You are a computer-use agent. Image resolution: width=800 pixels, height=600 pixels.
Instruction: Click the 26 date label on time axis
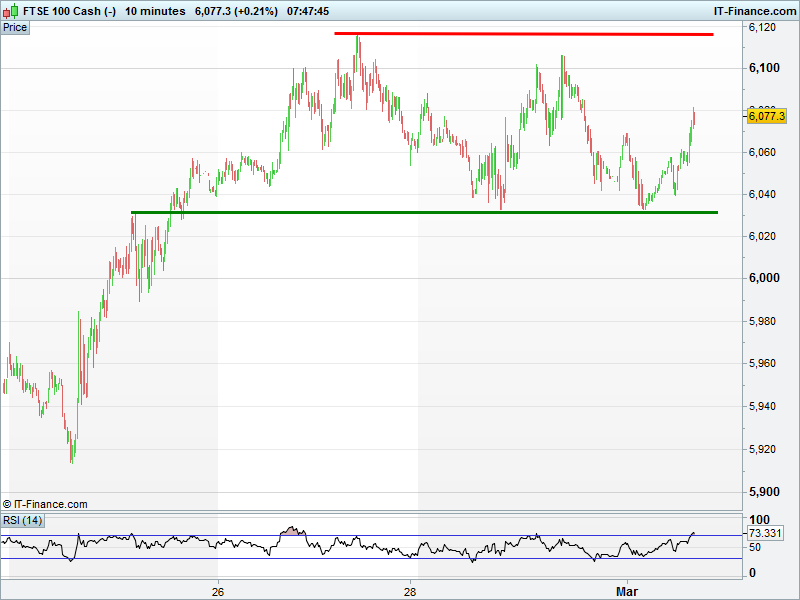click(x=218, y=592)
